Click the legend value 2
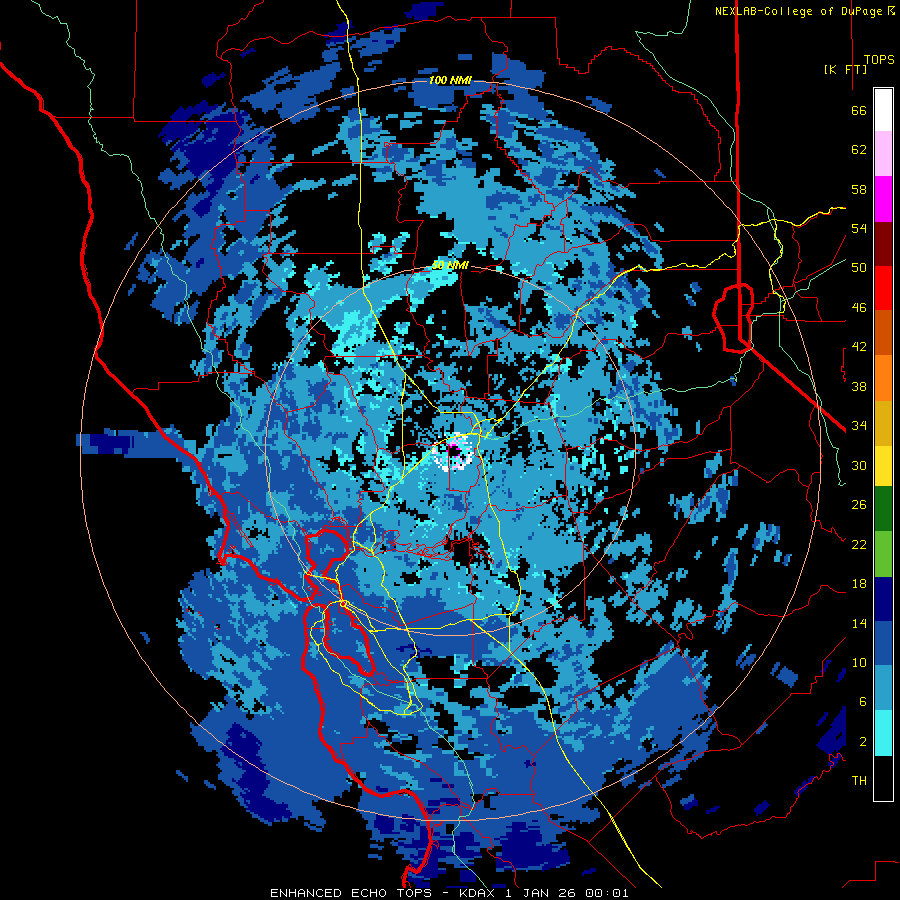 tap(863, 742)
